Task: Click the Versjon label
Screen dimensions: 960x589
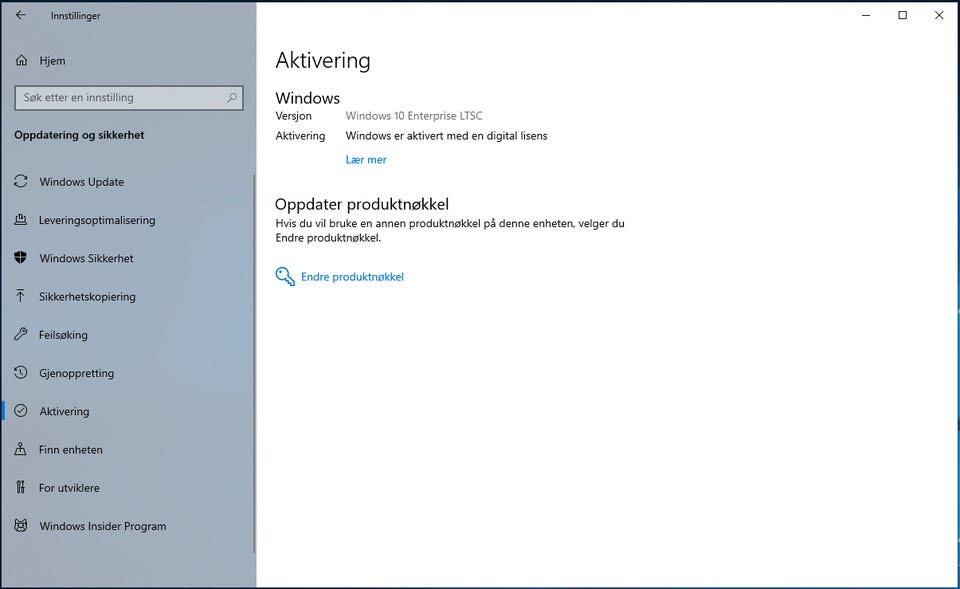Action: click(x=293, y=116)
